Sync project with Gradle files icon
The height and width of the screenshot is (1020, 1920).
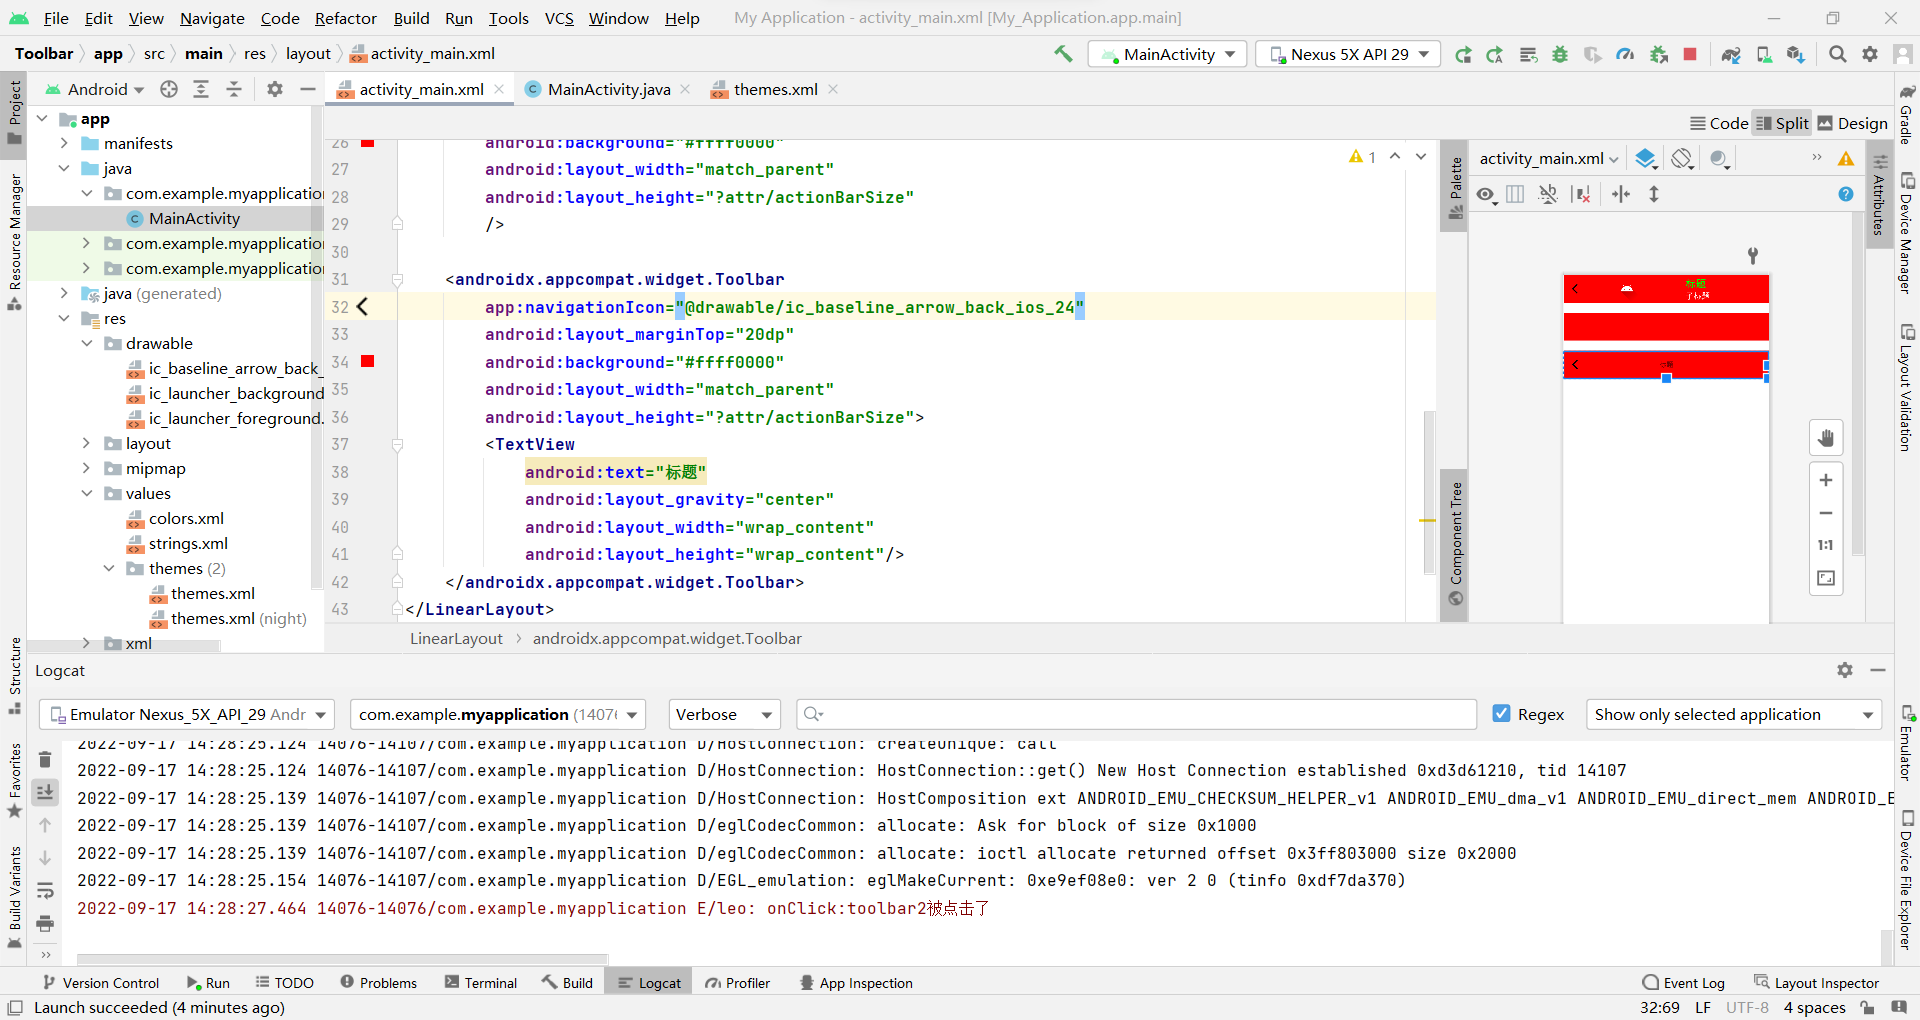point(1732,54)
